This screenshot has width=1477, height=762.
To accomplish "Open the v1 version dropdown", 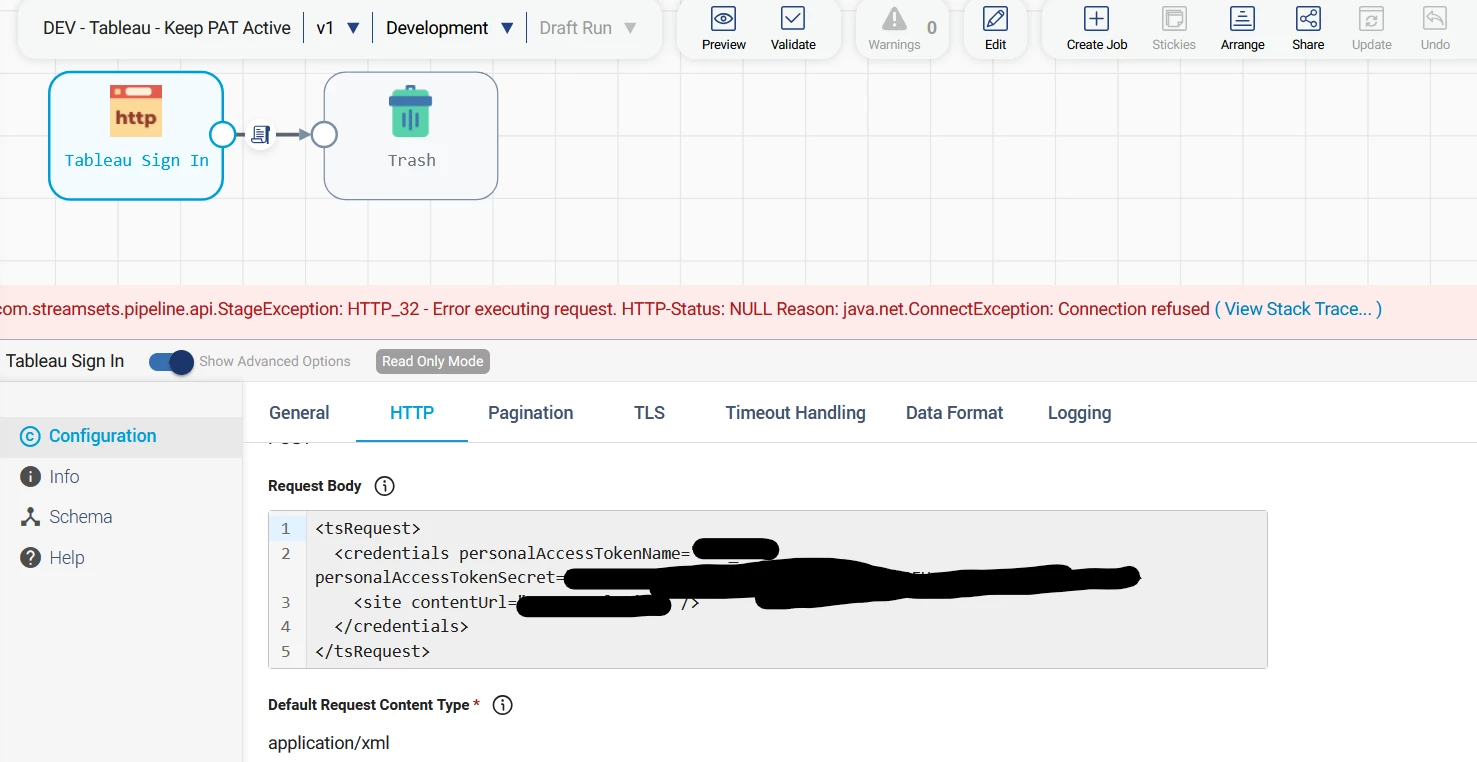I will pyautogui.click(x=337, y=28).
